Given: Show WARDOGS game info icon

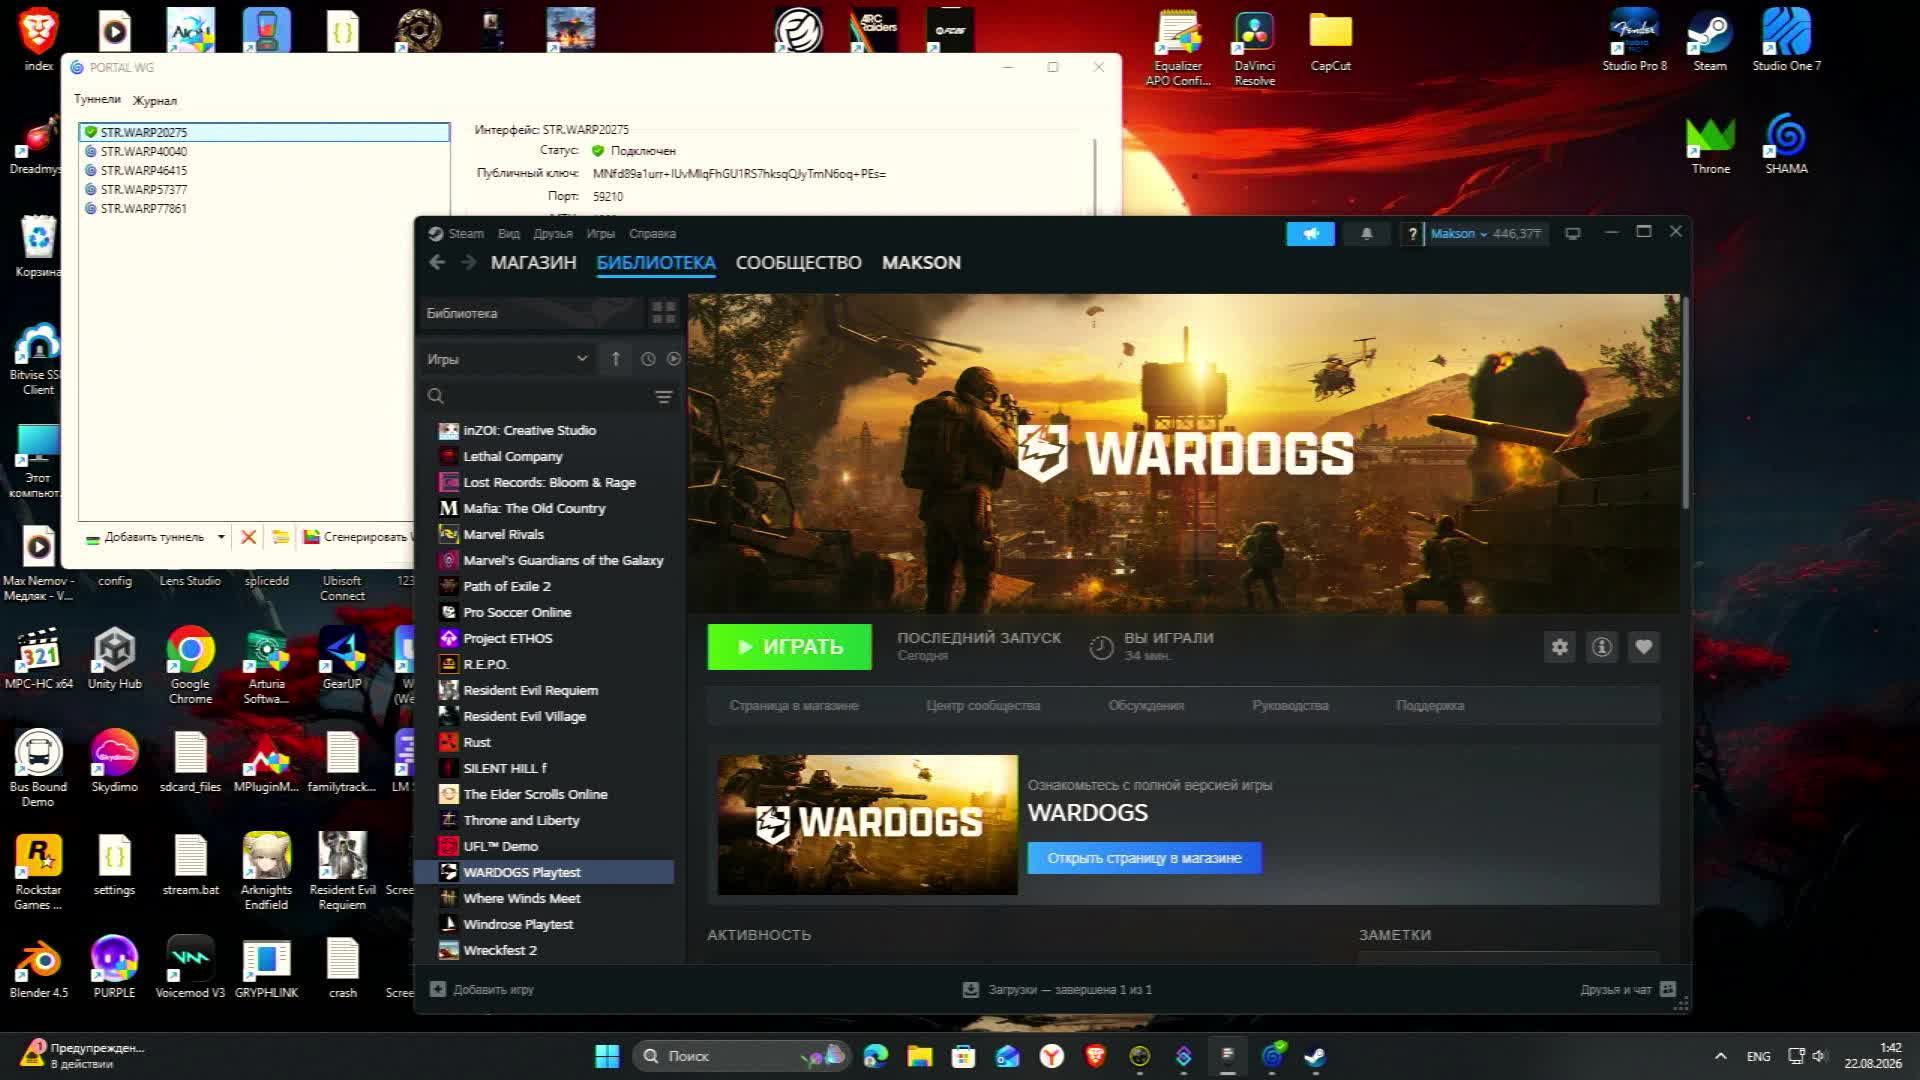Looking at the screenshot, I should tap(1601, 647).
